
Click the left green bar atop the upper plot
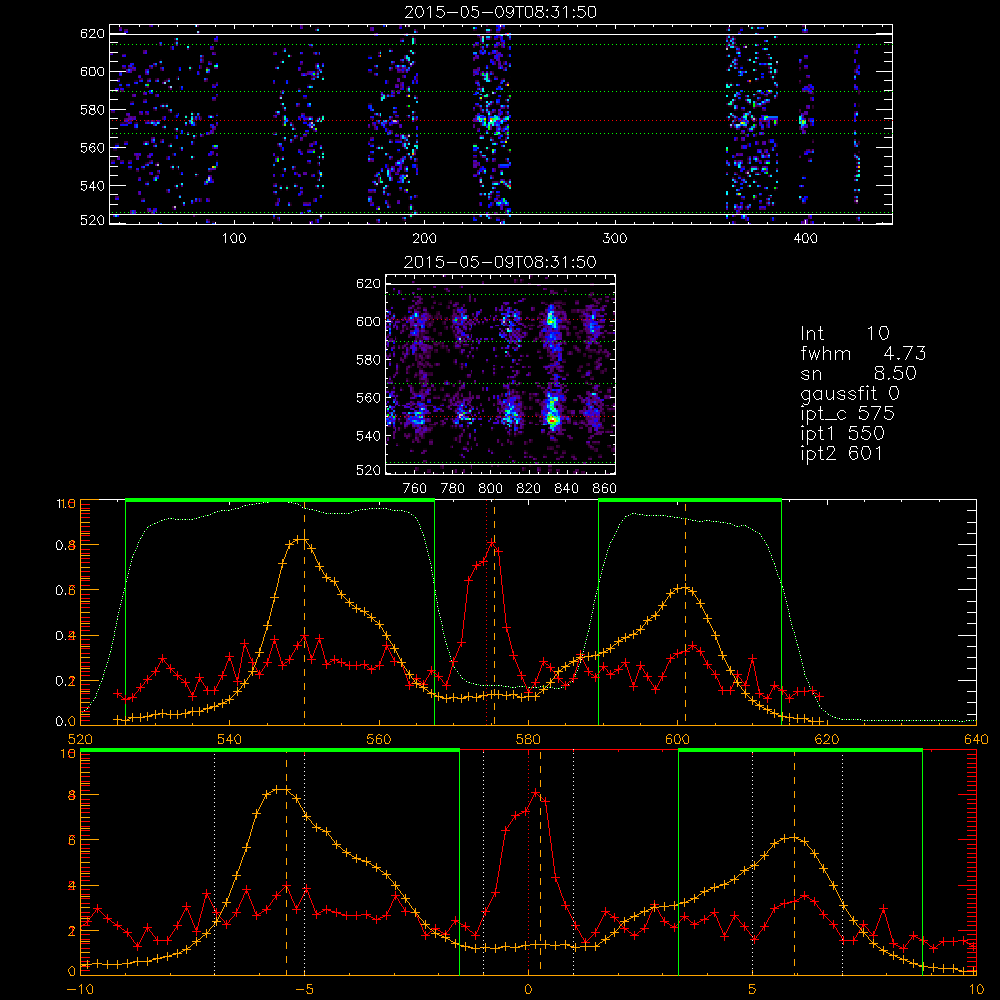[x=280, y=500]
